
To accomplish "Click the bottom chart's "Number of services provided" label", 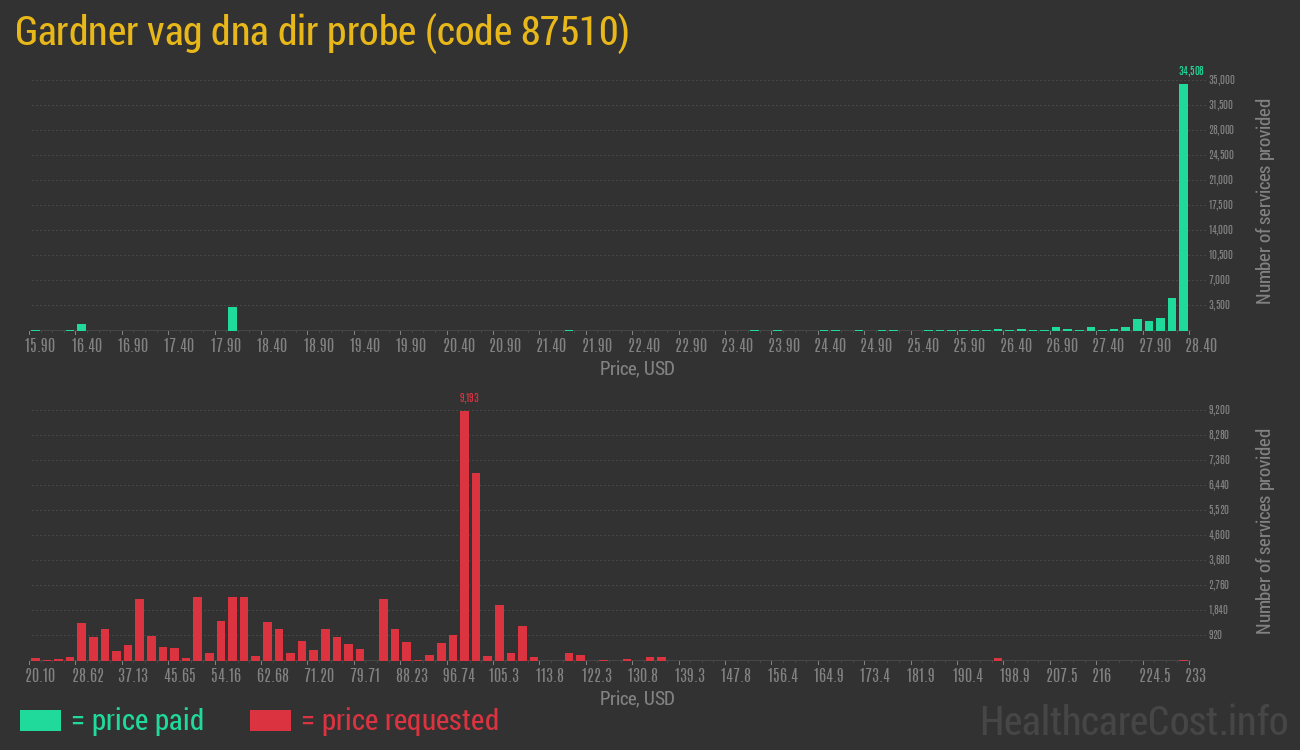I will pyautogui.click(x=1264, y=531).
